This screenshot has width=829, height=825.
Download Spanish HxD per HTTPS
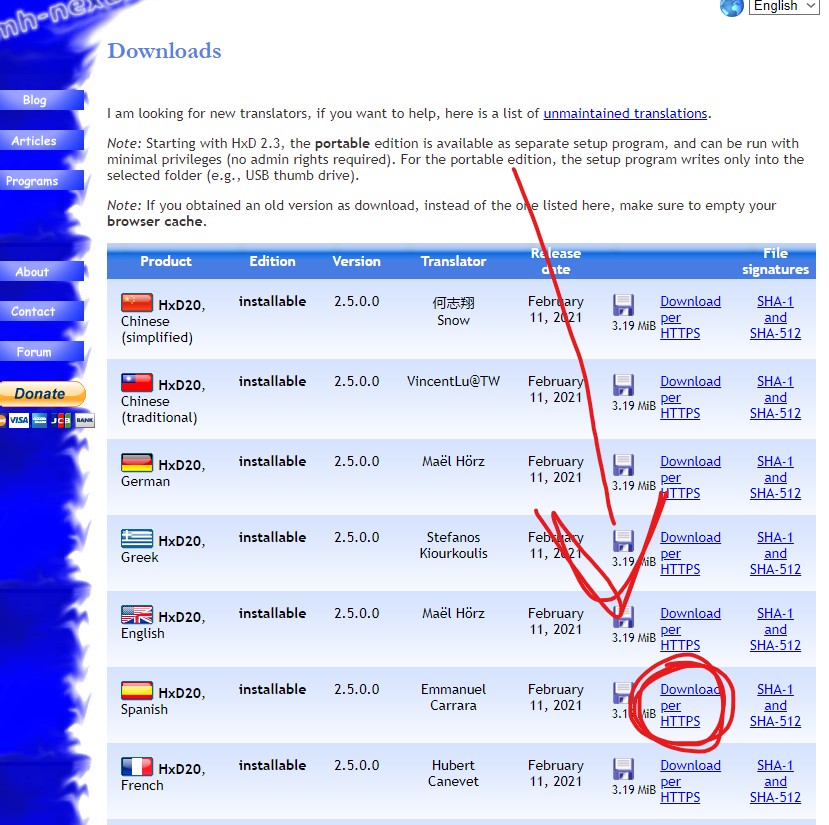coord(690,705)
